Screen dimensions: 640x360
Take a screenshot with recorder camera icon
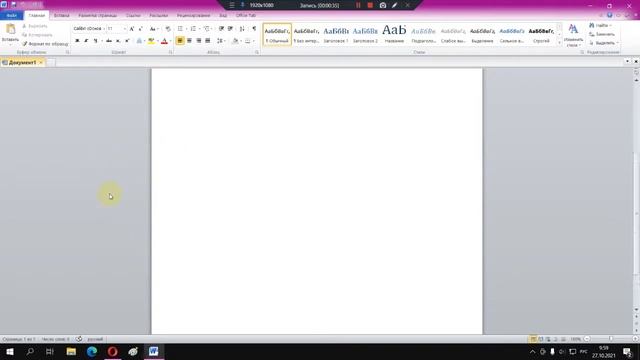click(x=383, y=5)
